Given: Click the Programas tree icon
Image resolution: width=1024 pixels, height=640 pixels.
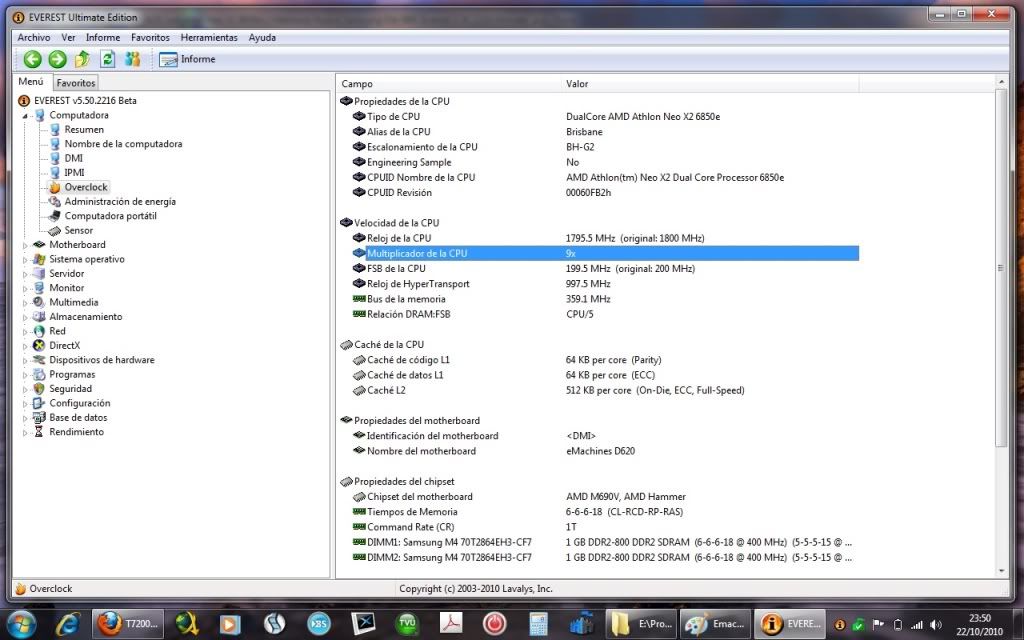Looking at the screenshot, I should (39, 374).
